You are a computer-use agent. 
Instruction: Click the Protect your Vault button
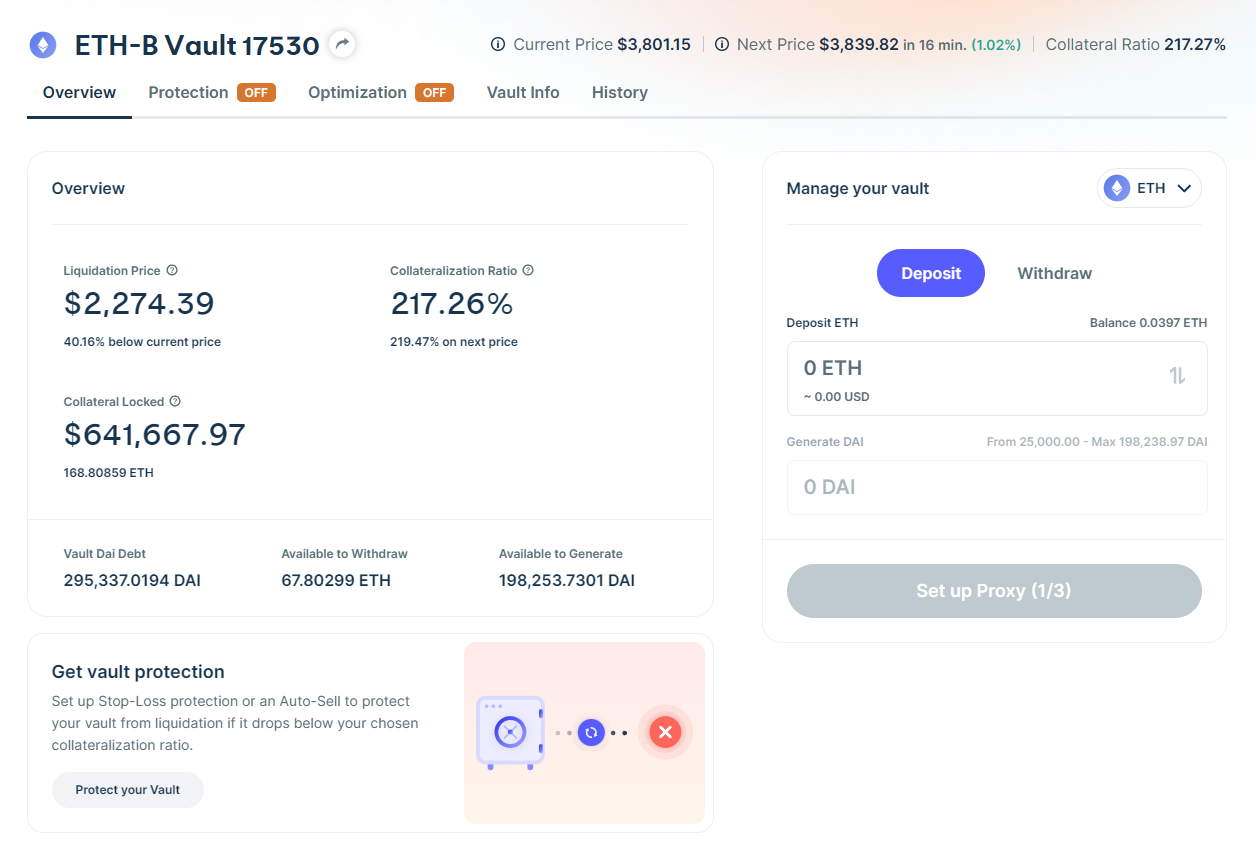128,790
